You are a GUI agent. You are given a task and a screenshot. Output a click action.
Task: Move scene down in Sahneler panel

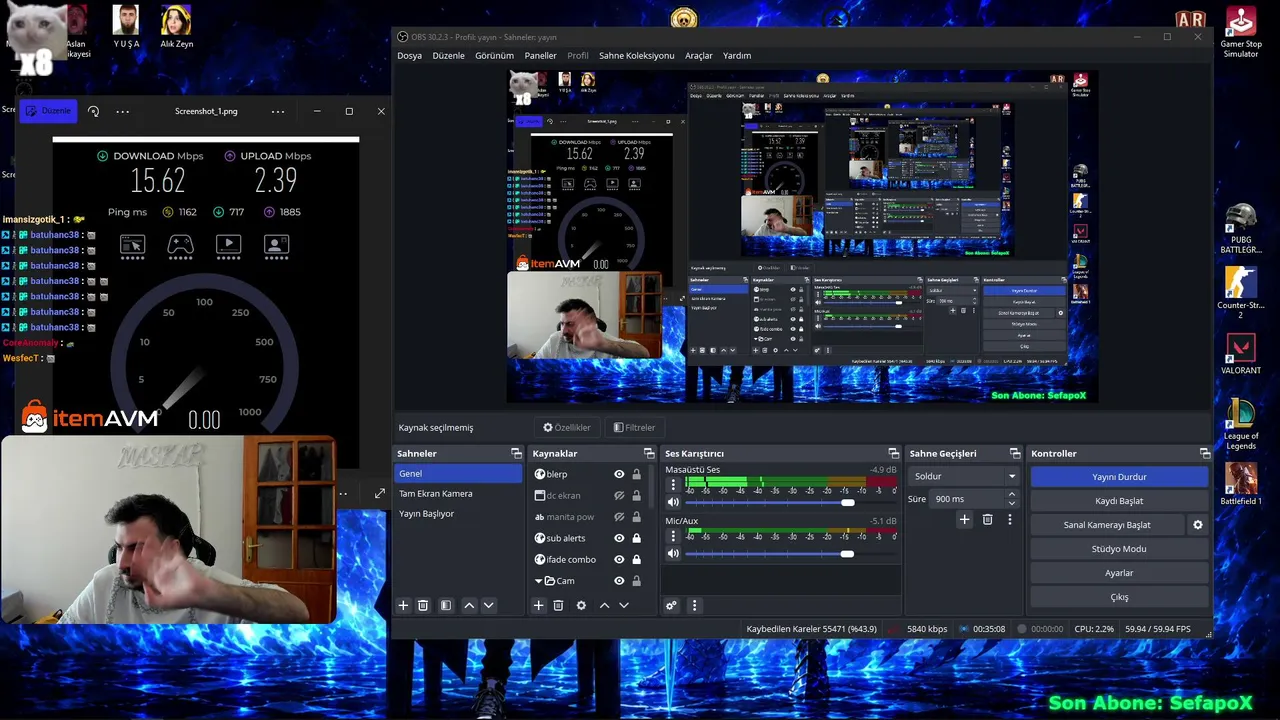[489, 605]
